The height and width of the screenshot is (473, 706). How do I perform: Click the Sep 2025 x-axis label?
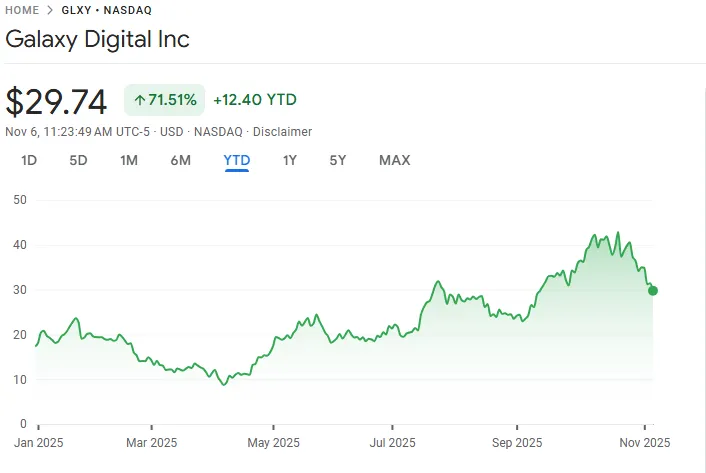coord(517,442)
